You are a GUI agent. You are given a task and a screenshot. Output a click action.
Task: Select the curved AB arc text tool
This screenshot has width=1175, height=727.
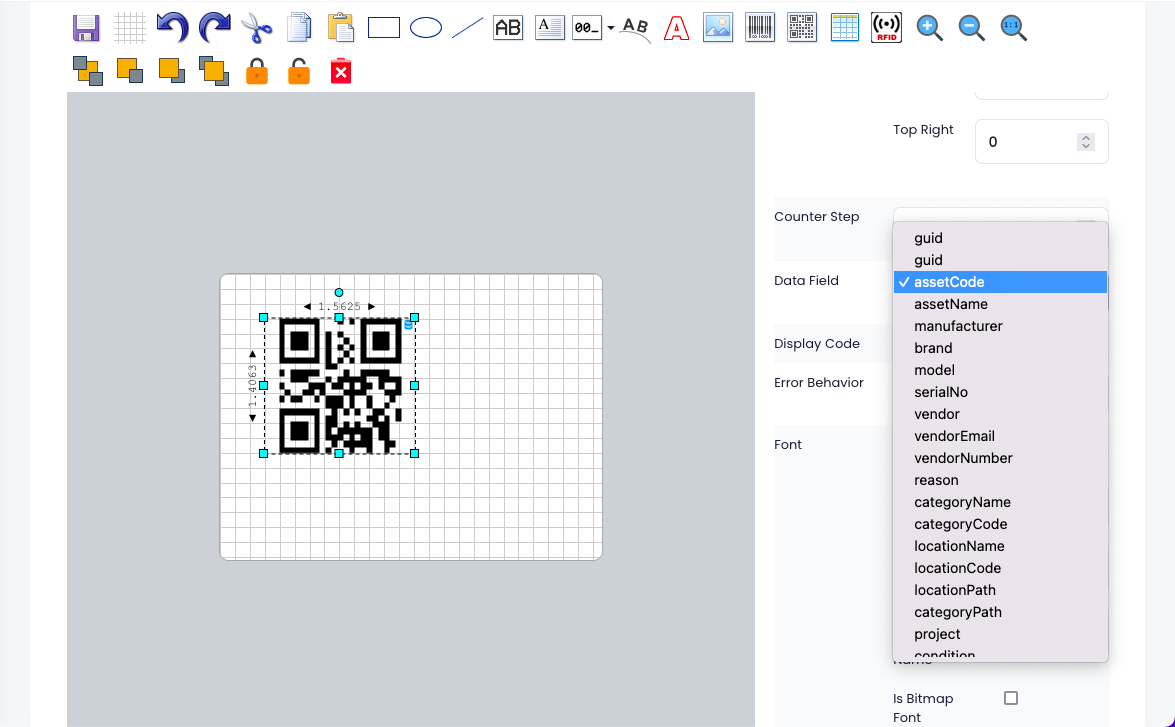(635, 28)
